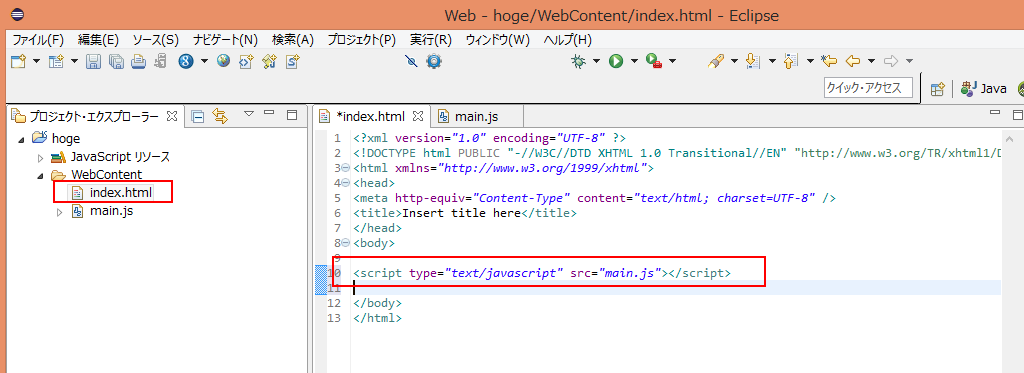Click the Print toolbar icon

[138, 61]
